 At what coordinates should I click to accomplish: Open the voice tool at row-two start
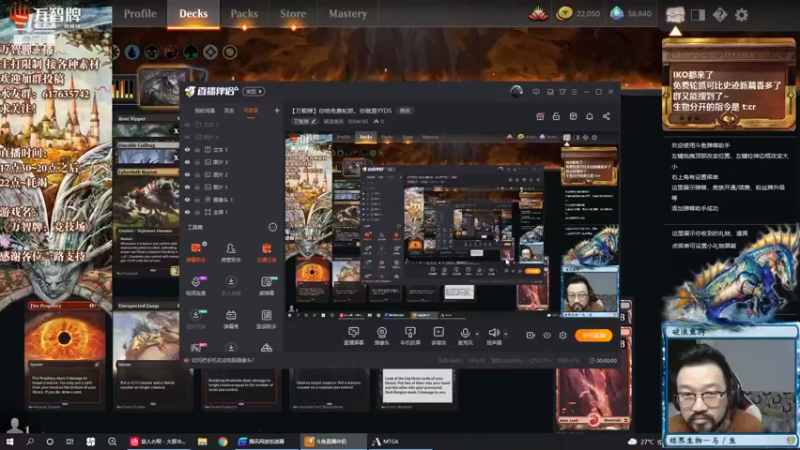196,286
